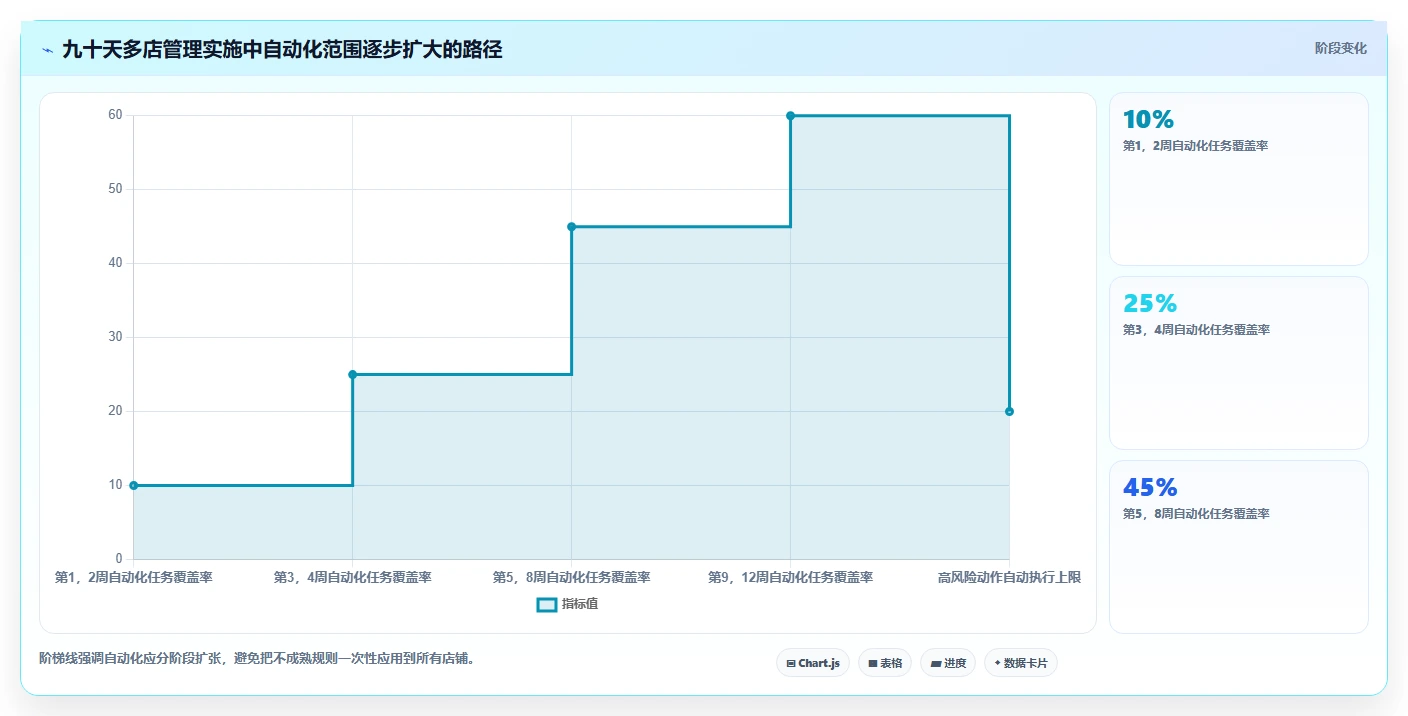Click the data point at value 10
This screenshot has height=716, width=1408.
point(133,485)
